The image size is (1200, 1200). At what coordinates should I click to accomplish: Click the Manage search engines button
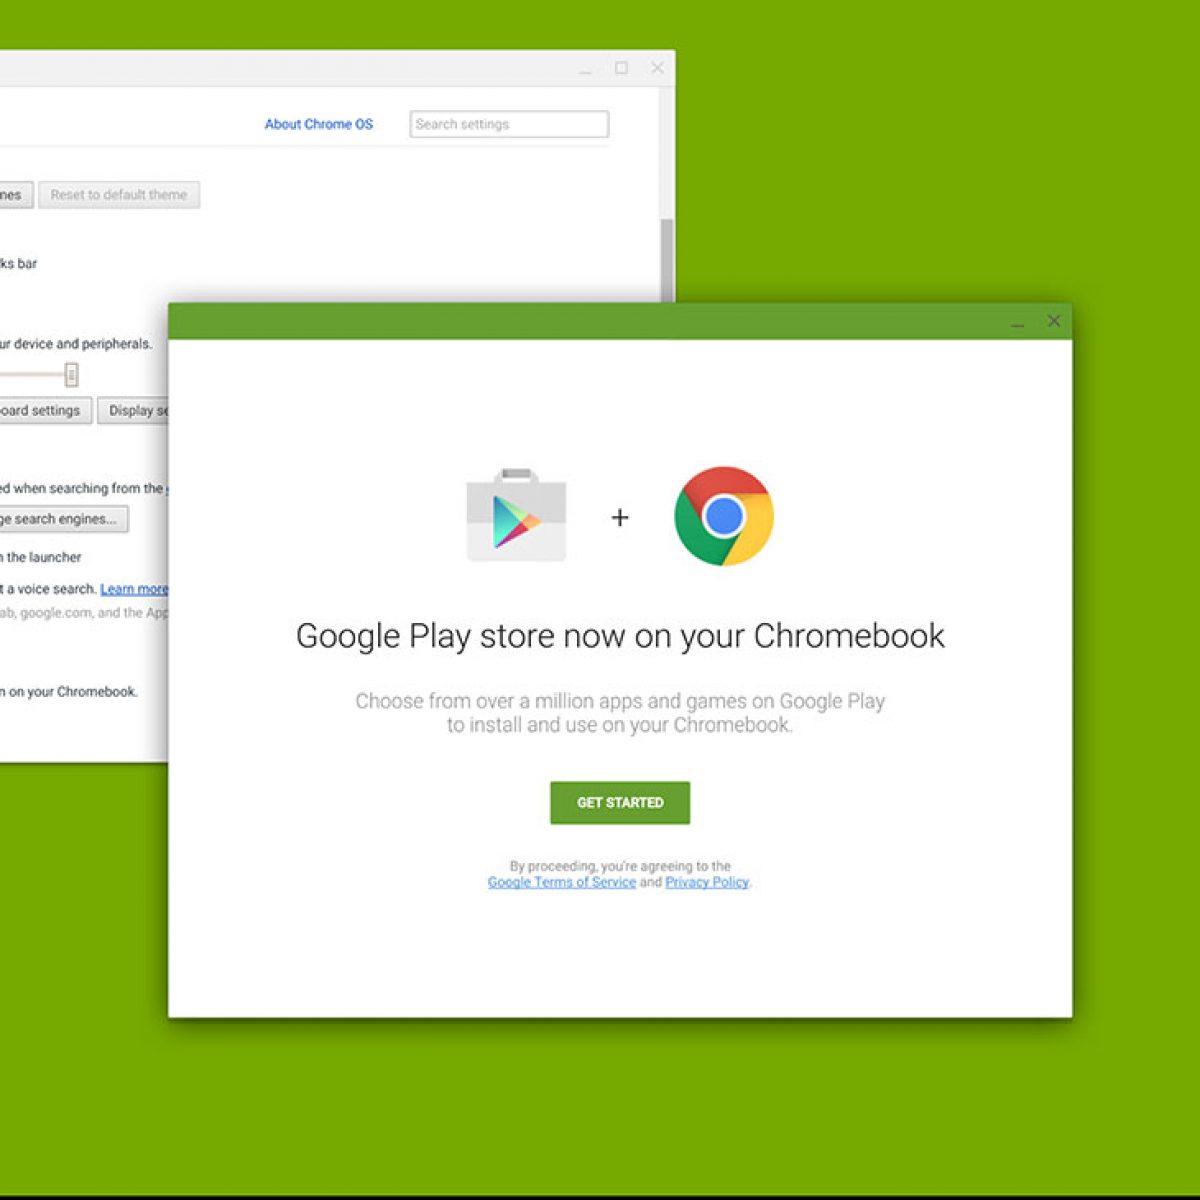(x=62, y=519)
